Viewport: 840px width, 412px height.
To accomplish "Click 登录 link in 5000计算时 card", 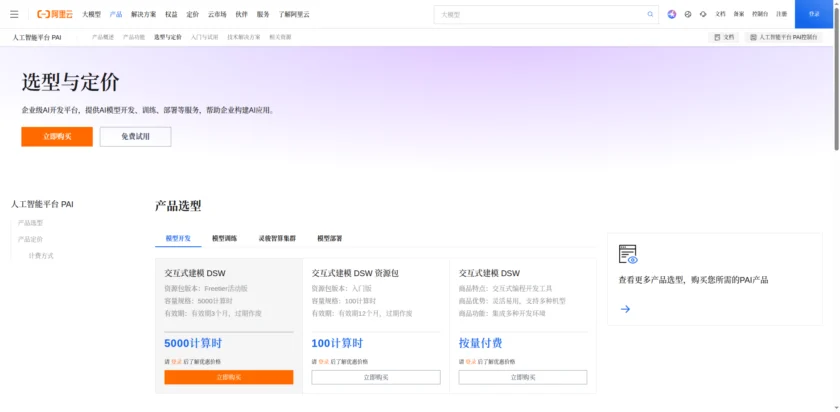I will point(175,362).
